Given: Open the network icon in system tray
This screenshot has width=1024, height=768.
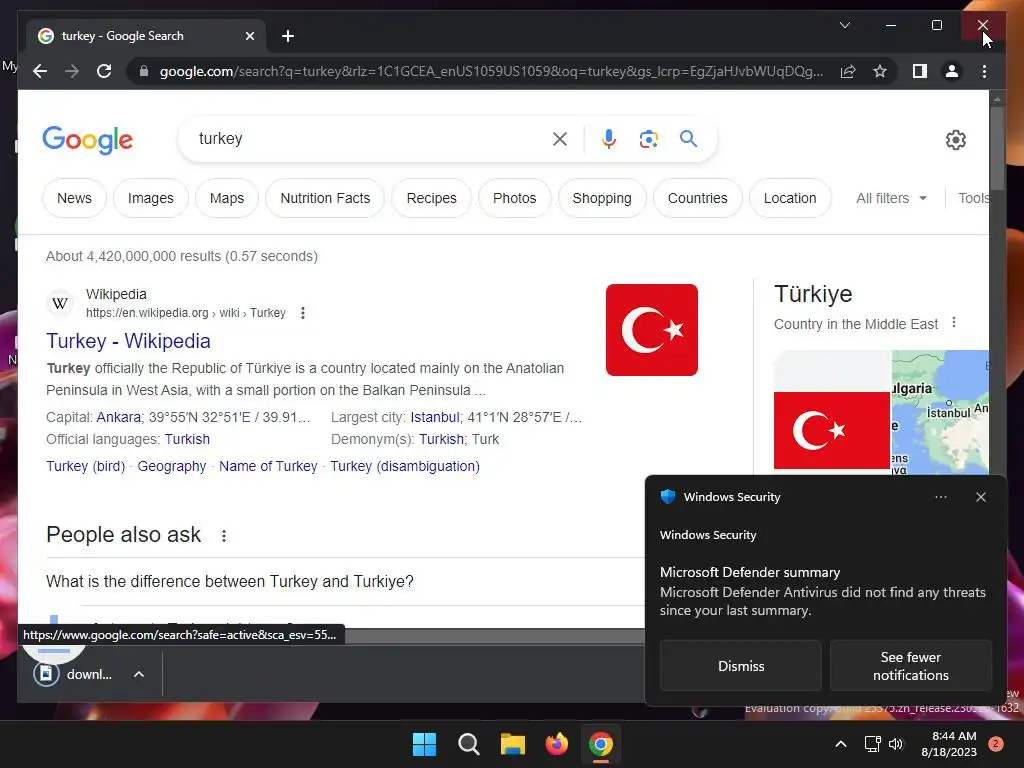Looking at the screenshot, I should point(872,744).
